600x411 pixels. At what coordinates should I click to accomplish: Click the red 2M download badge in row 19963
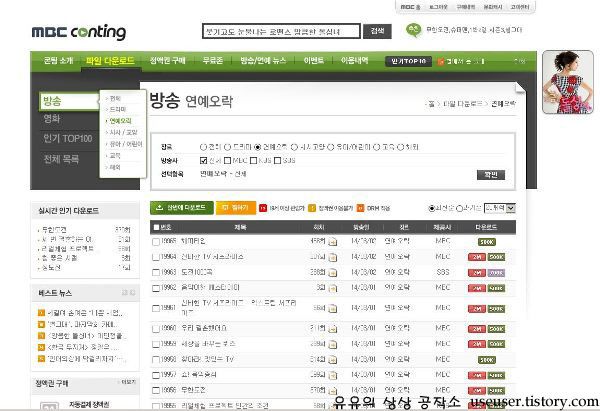[x=477, y=273]
